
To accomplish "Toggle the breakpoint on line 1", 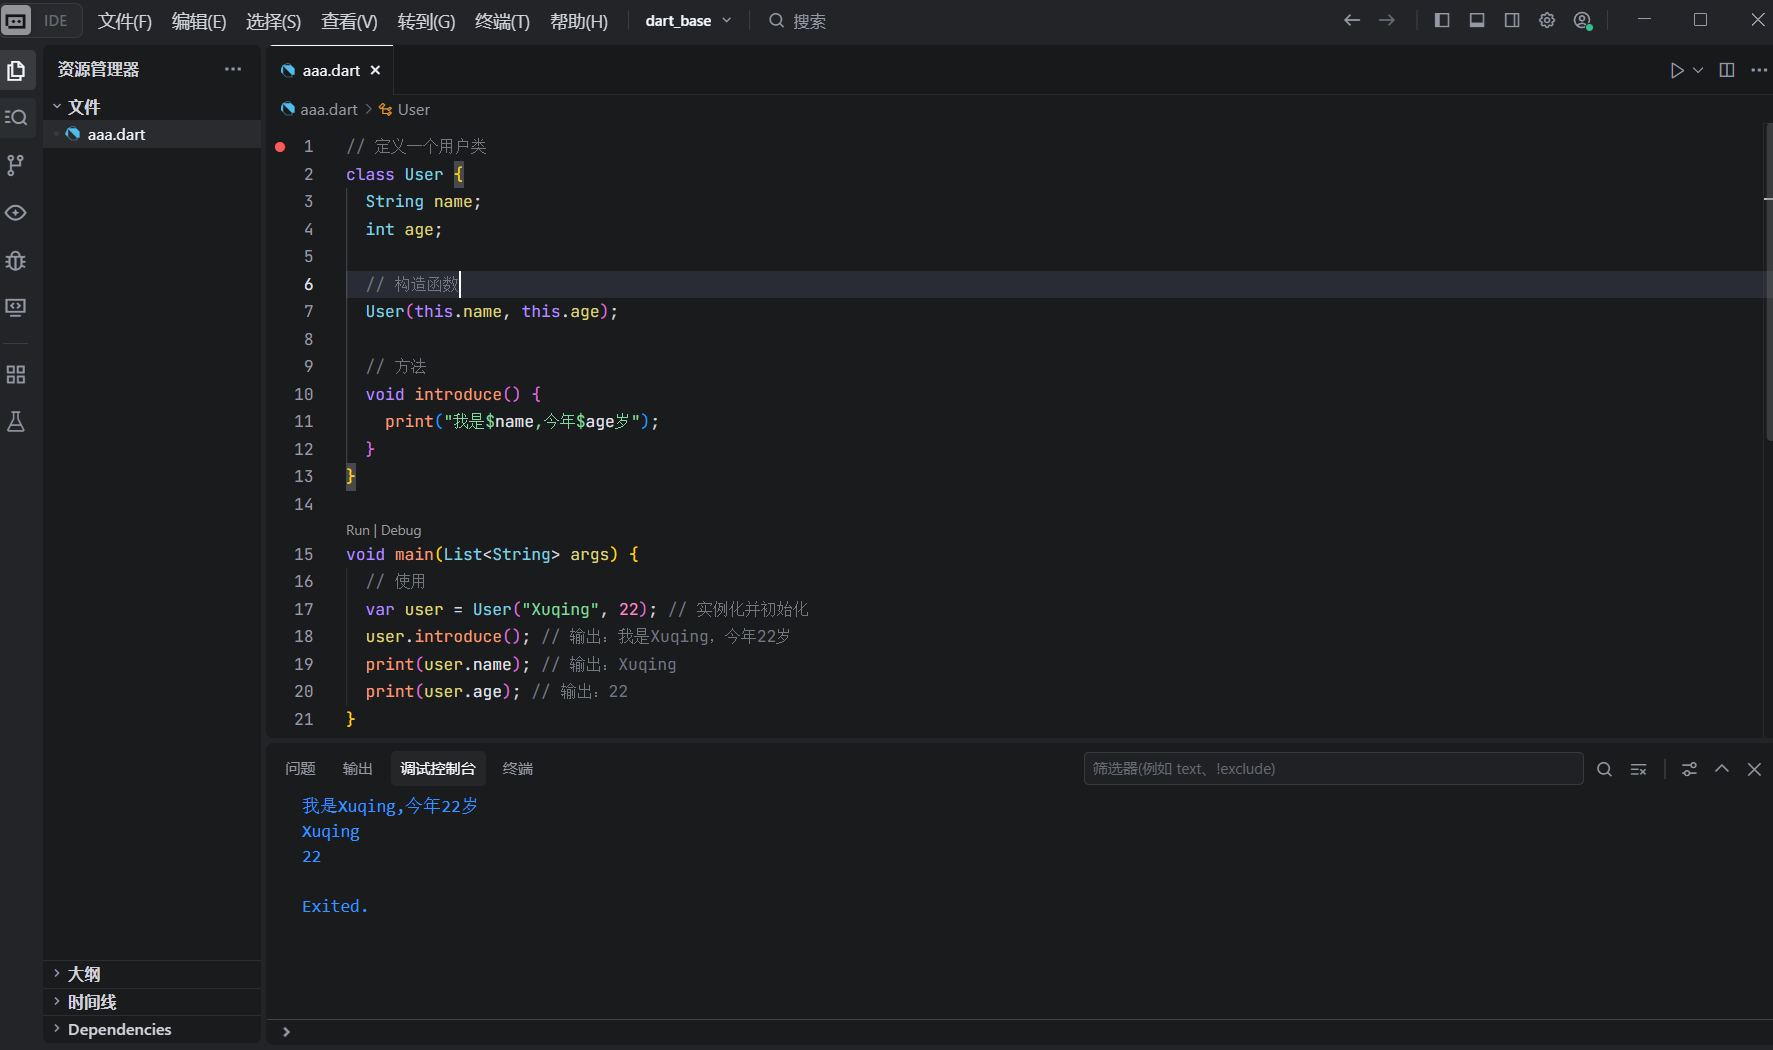I will pyautogui.click(x=280, y=147).
